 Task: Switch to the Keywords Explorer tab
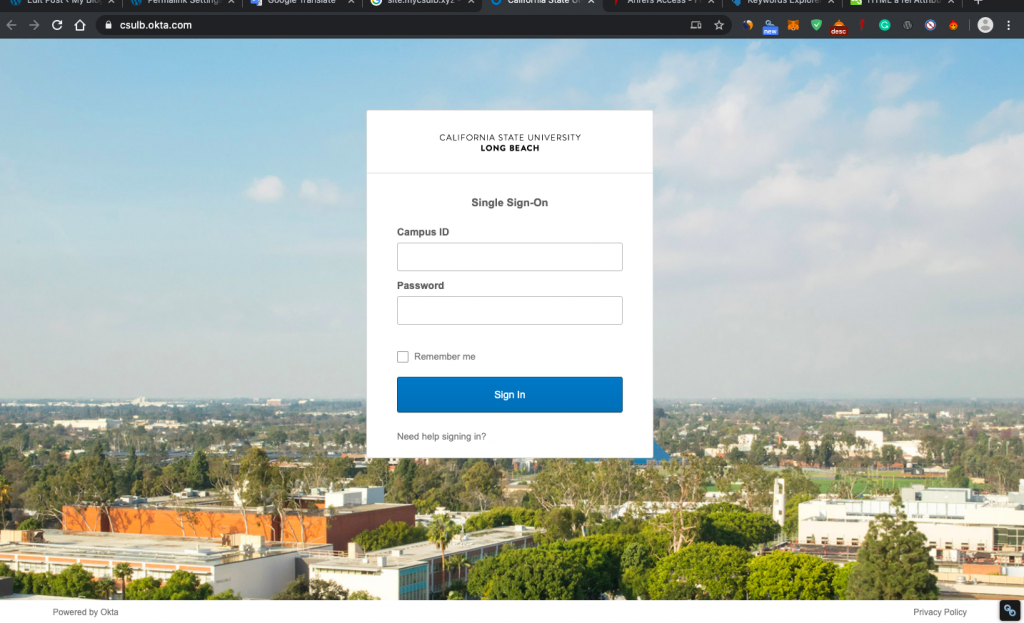tap(782, 2)
